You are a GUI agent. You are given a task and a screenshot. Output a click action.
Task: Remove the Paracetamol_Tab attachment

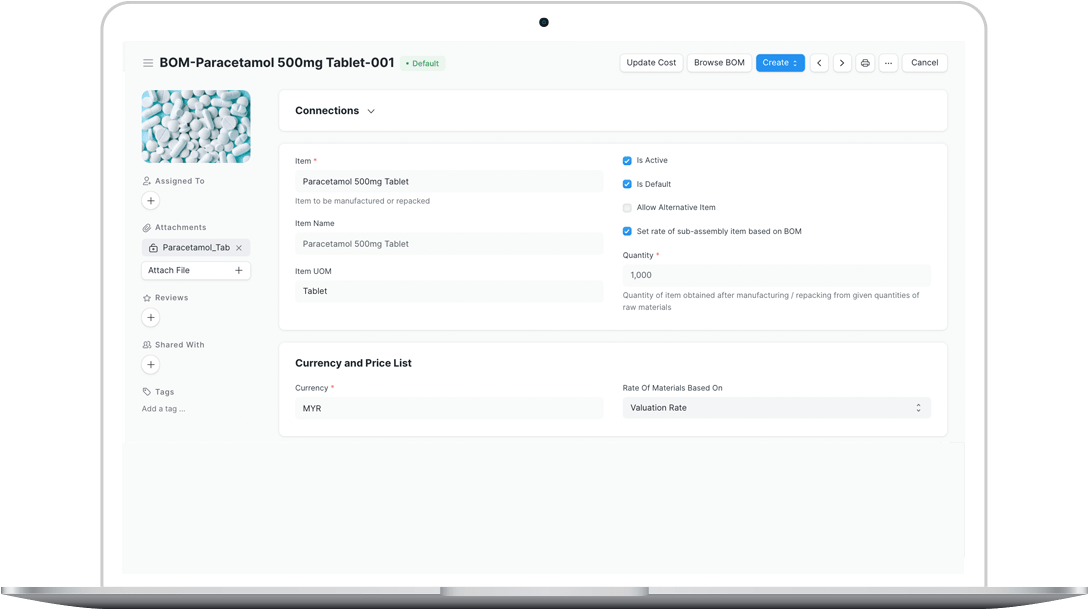pos(239,248)
